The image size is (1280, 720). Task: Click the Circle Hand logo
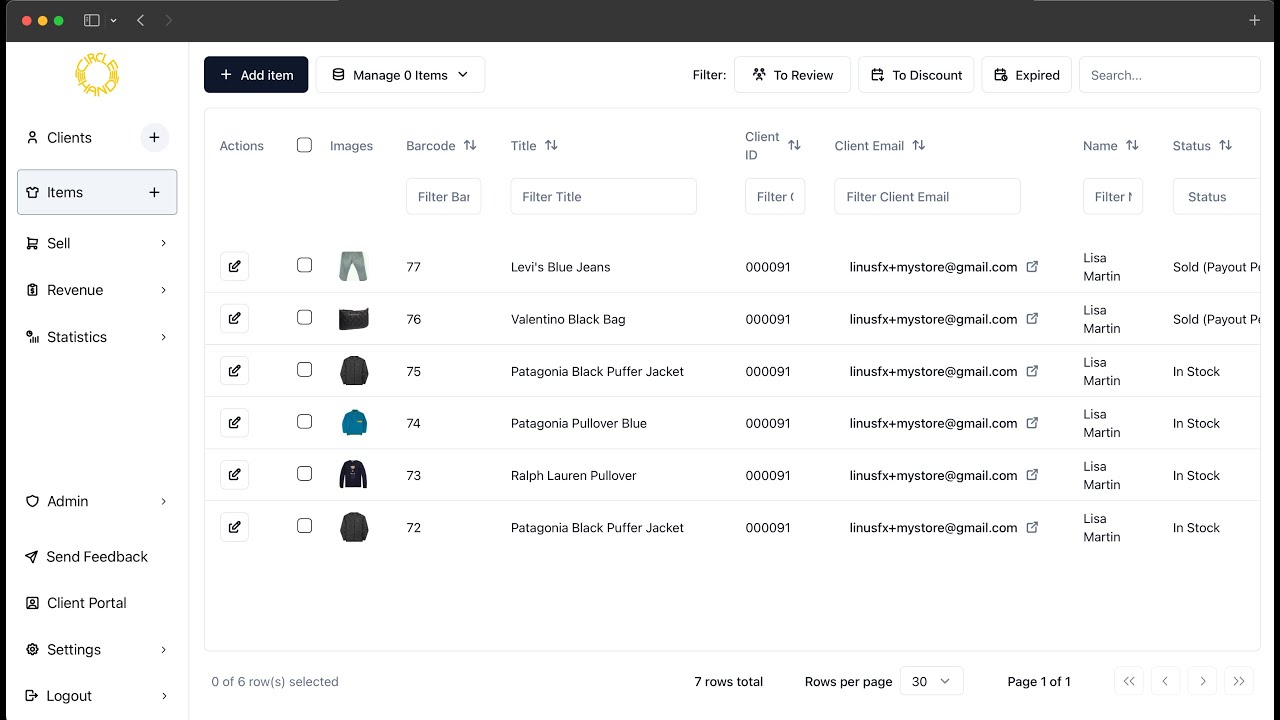[97, 76]
